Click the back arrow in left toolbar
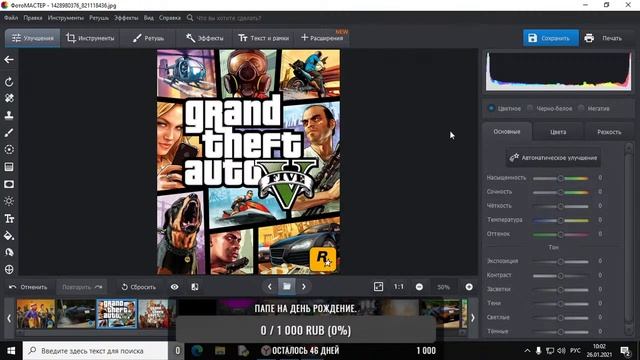640x360 pixels. [9, 60]
